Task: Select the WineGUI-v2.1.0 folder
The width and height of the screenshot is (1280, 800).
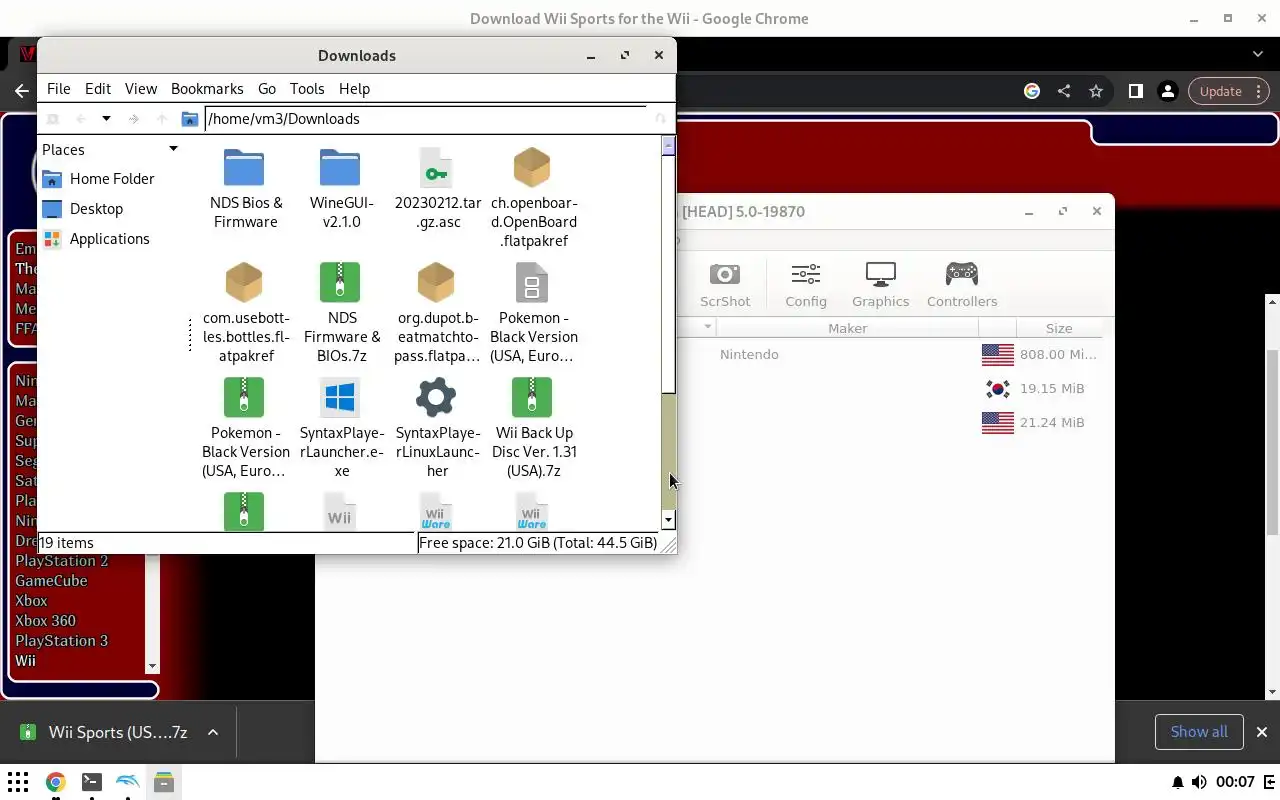Action: pos(341,189)
